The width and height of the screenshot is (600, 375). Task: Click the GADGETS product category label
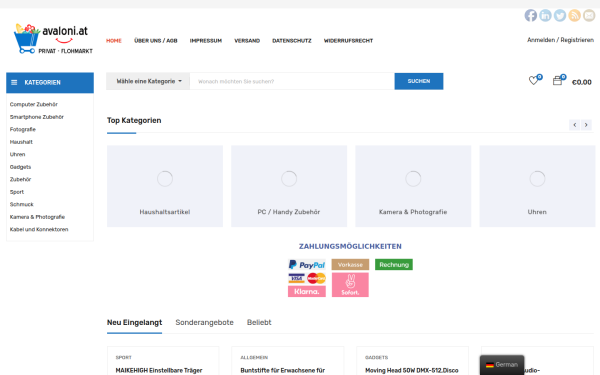(377, 357)
